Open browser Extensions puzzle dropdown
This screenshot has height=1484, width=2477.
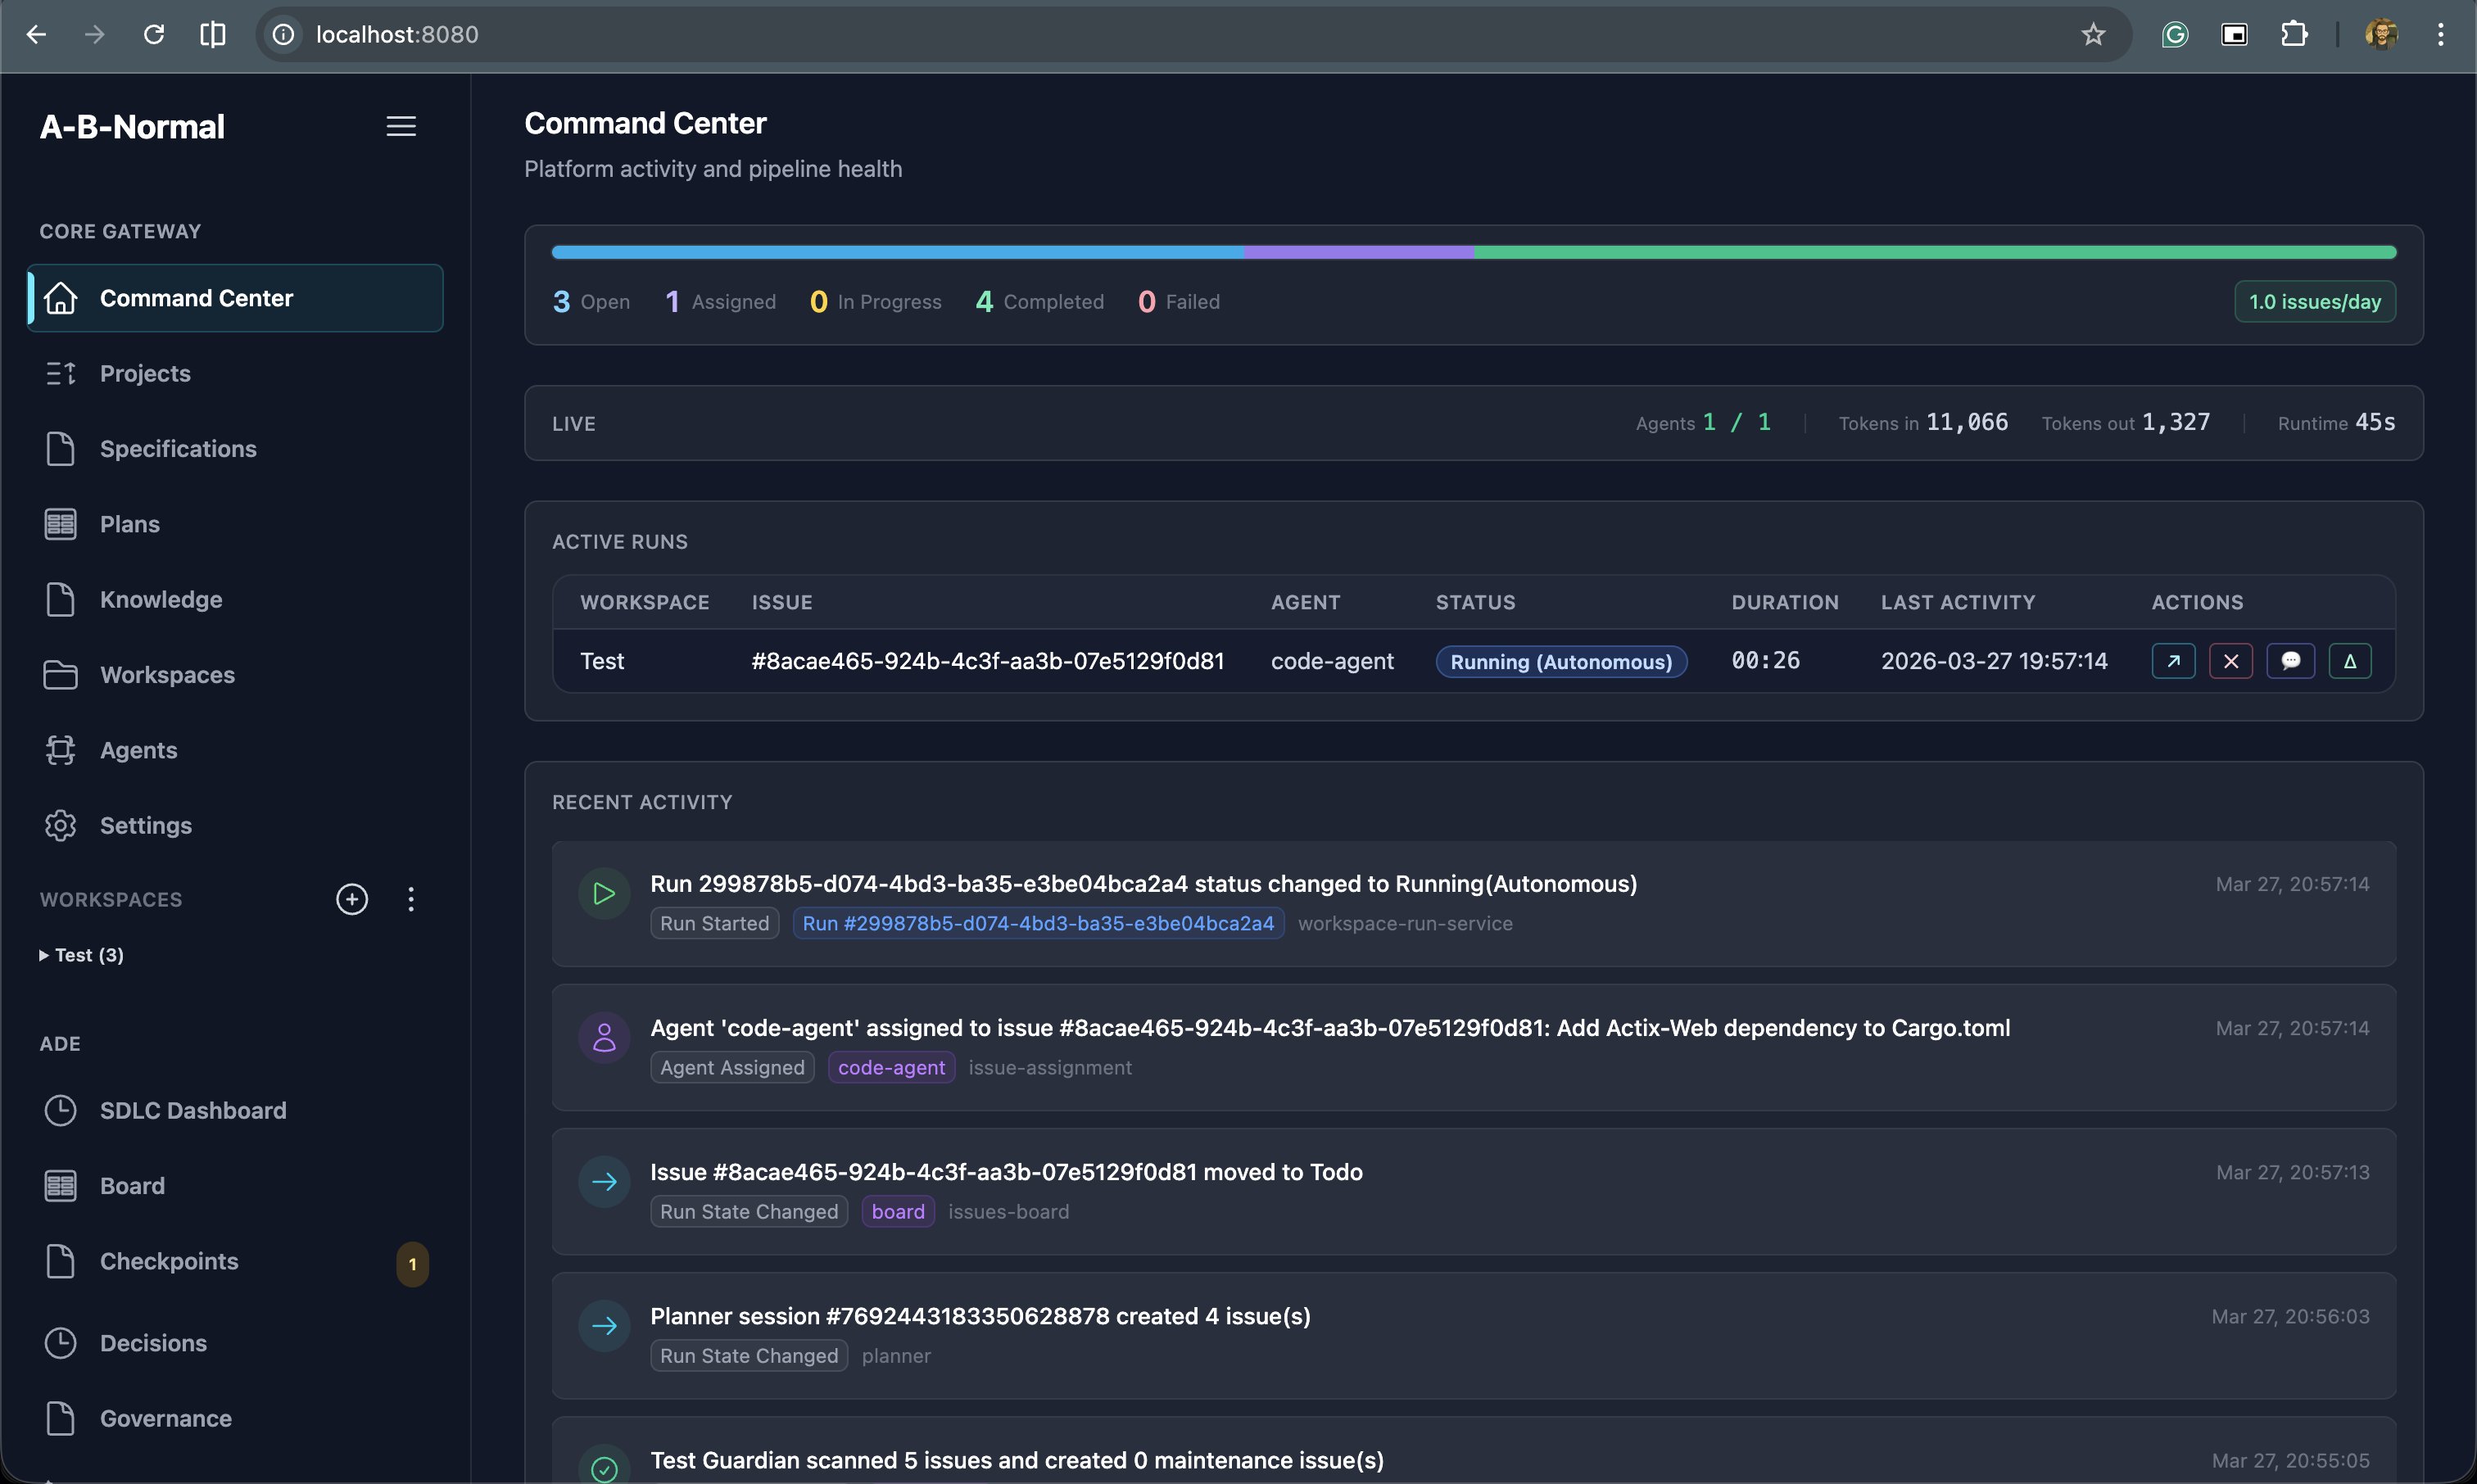pos(2293,35)
